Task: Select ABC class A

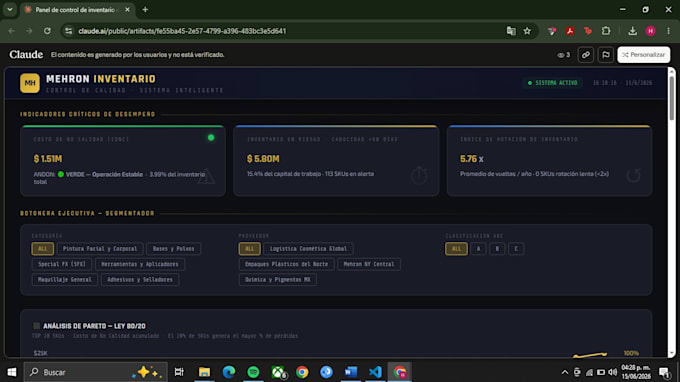Action: click(478, 248)
